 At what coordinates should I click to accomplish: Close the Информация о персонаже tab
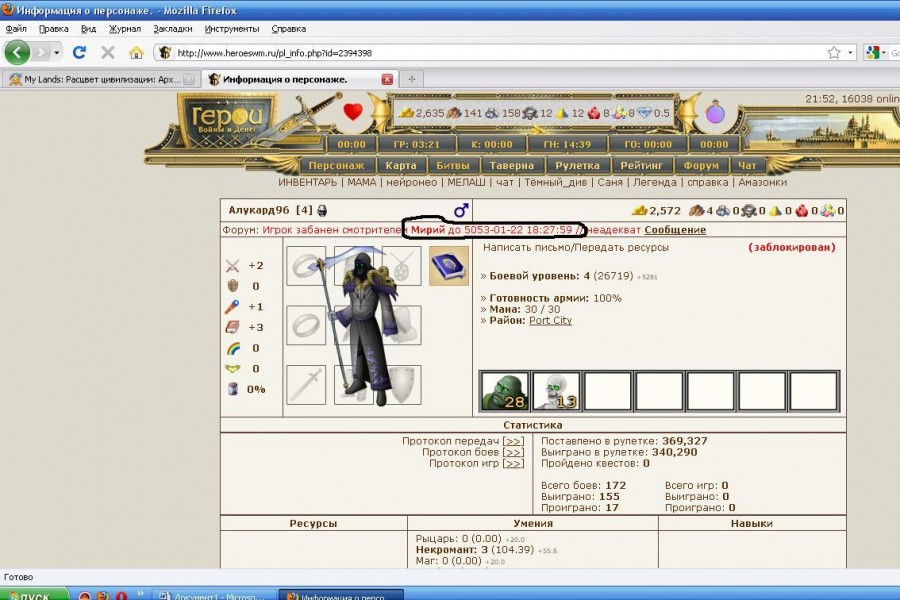click(387, 79)
